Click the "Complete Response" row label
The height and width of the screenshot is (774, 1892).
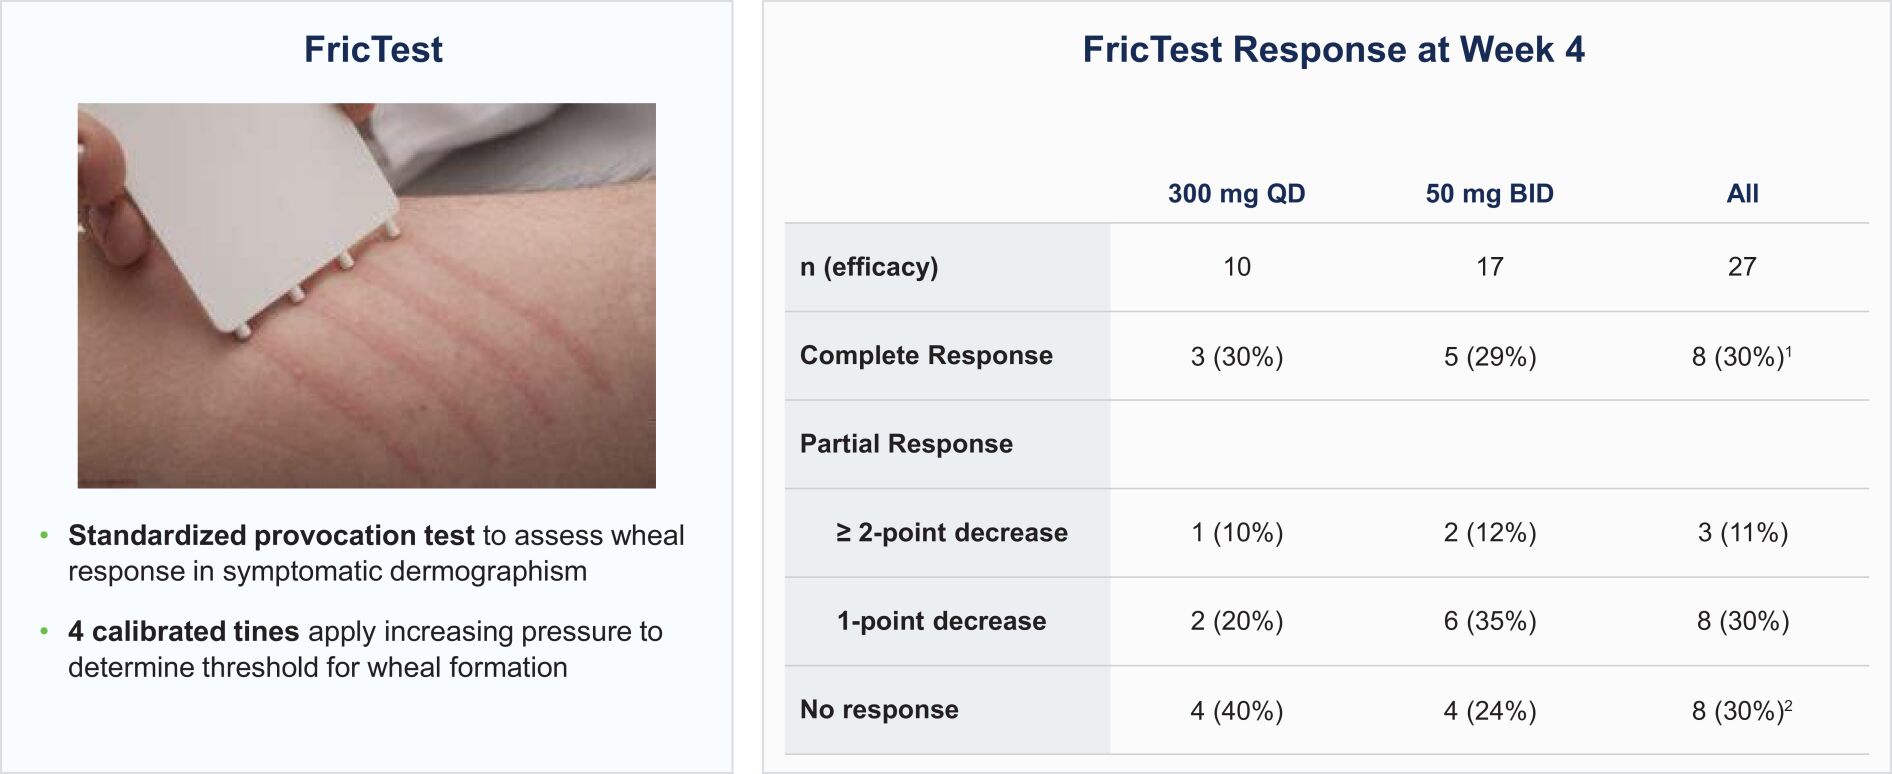pos(926,356)
